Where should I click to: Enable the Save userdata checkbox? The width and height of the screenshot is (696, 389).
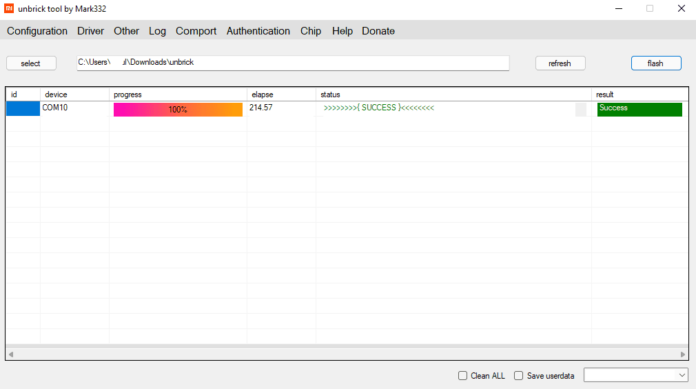tap(518, 376)
